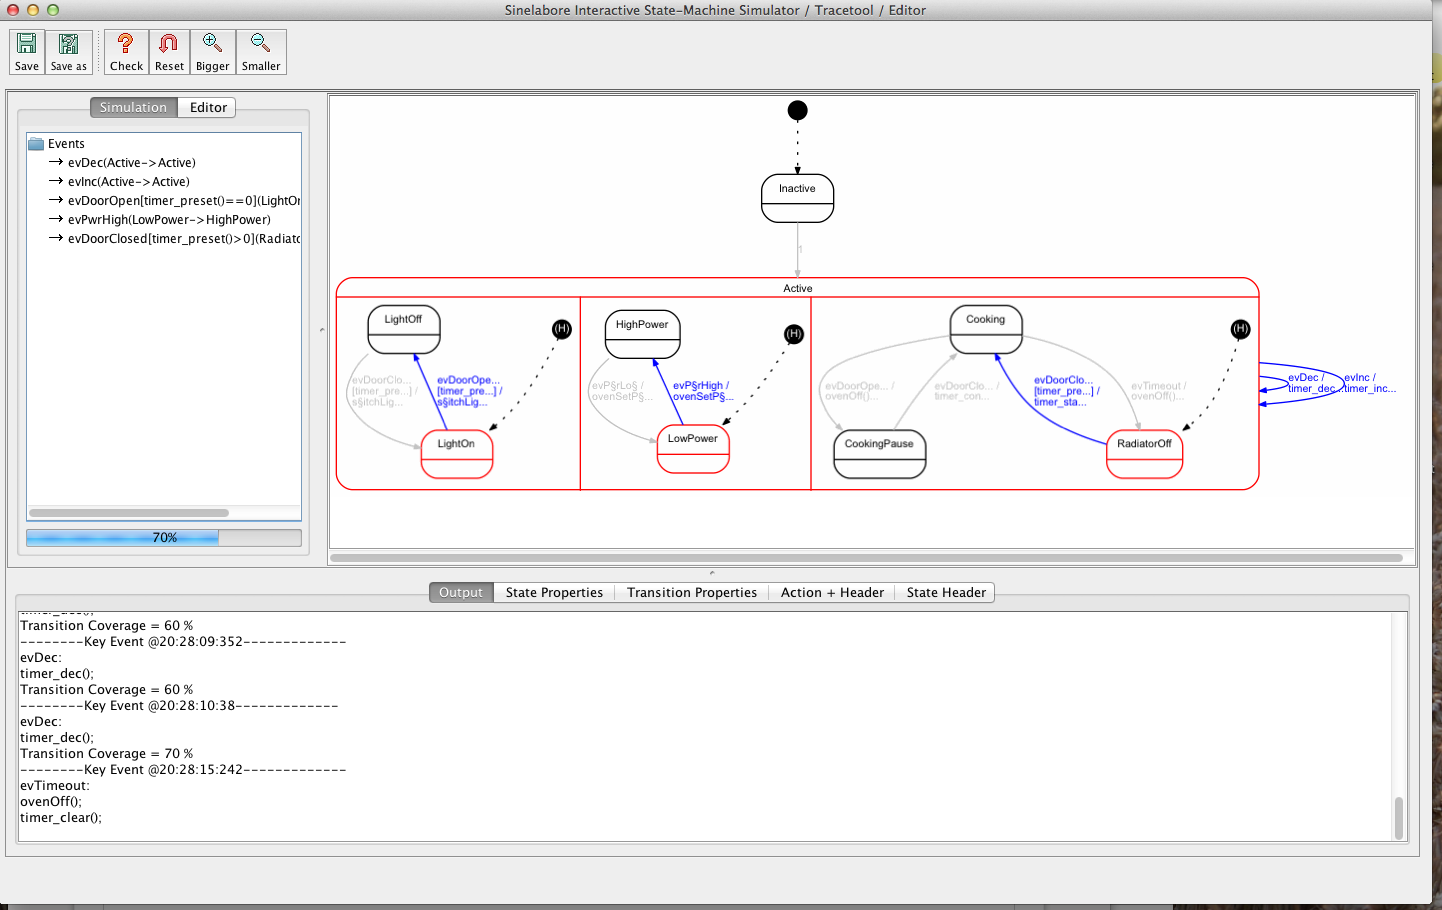Select the Events folder in tree
1442x910 pixels.
click(66, 144)
